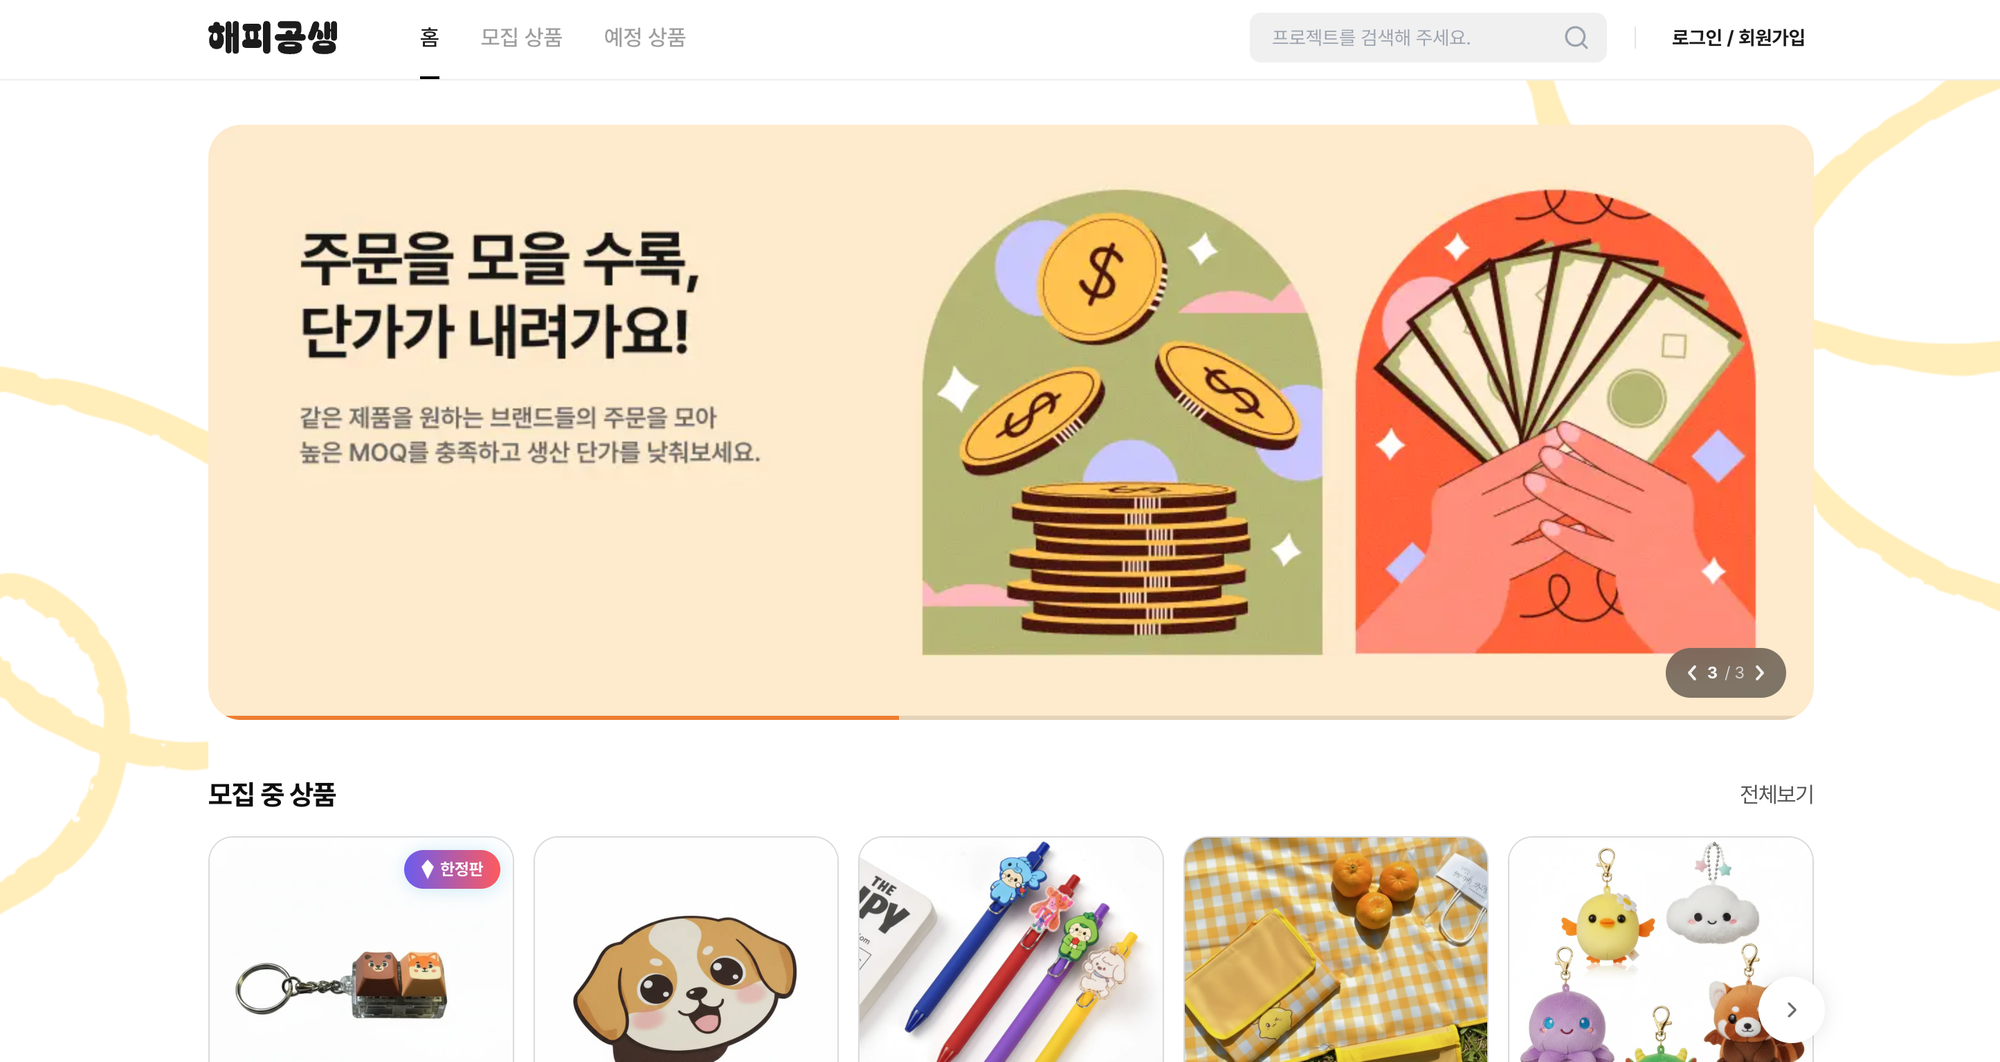Open the keycap keychain product card
Image resolution: width=2000 pixels, height=1062 pixels.
(x=361, y=950)
